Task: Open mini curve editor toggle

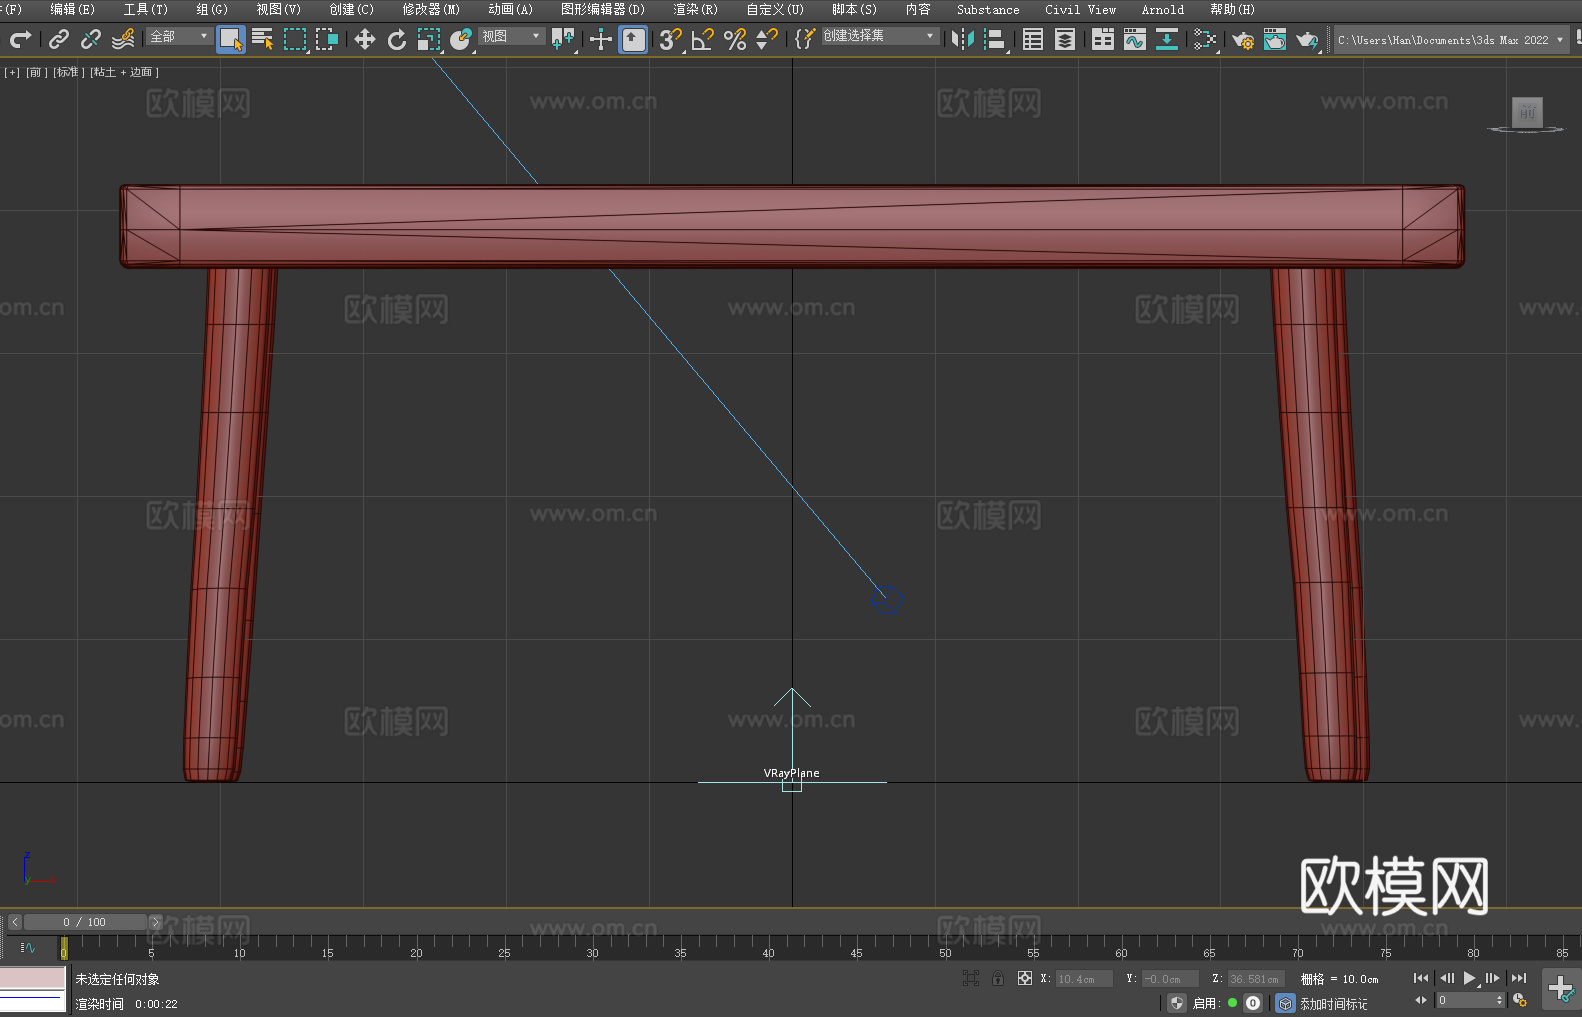Action: coord(27,947)
